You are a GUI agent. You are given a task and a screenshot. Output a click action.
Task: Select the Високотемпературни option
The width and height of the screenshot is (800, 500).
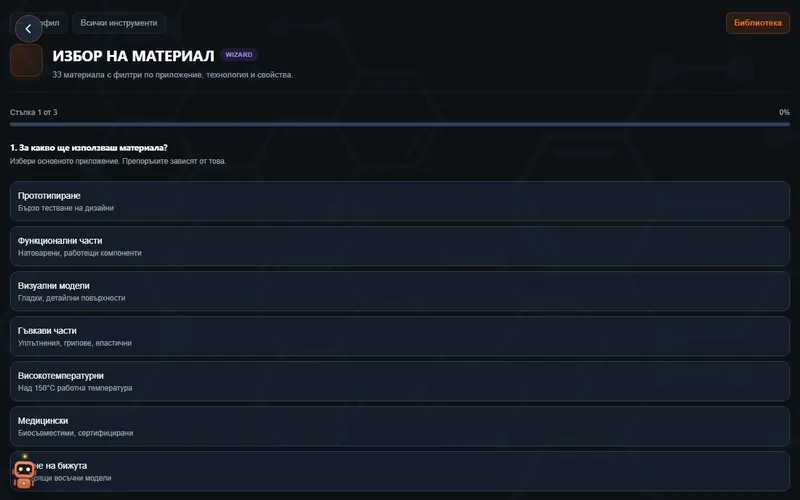(x=400, y=381)
